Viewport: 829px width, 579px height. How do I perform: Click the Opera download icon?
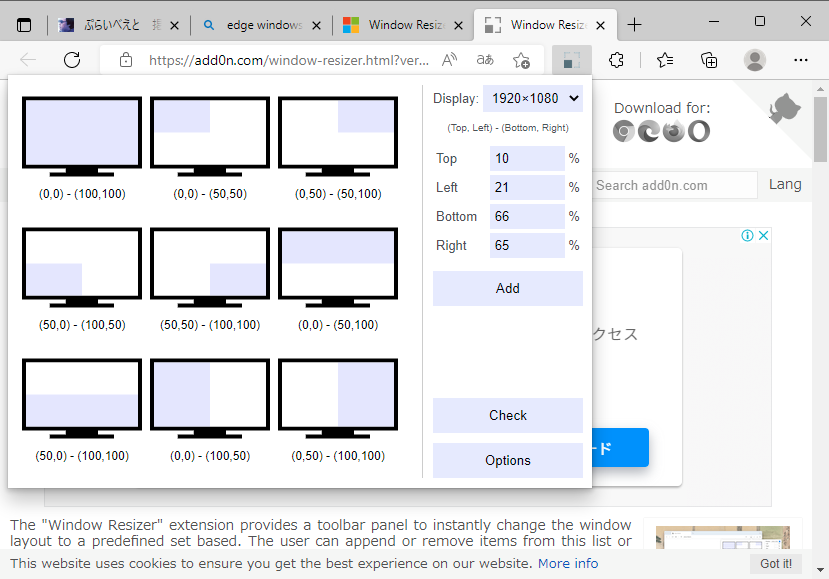pyautogui.click(x=698, y=130)
